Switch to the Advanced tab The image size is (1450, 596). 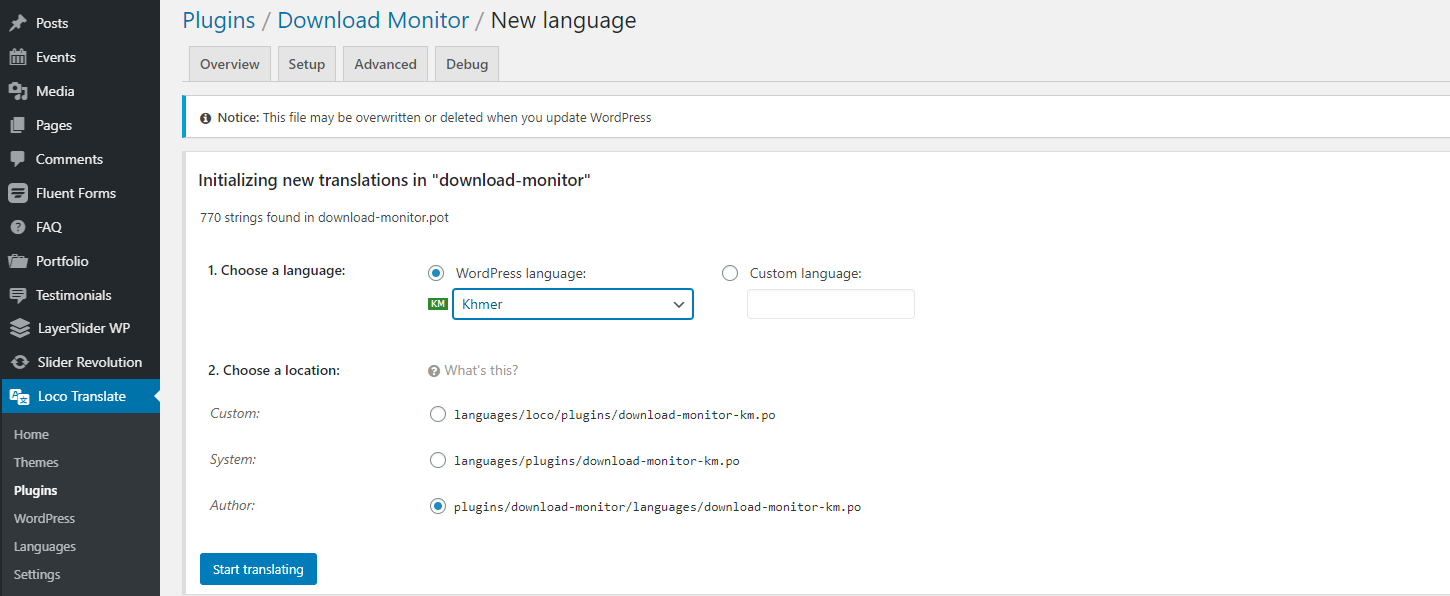coord(385,64)
